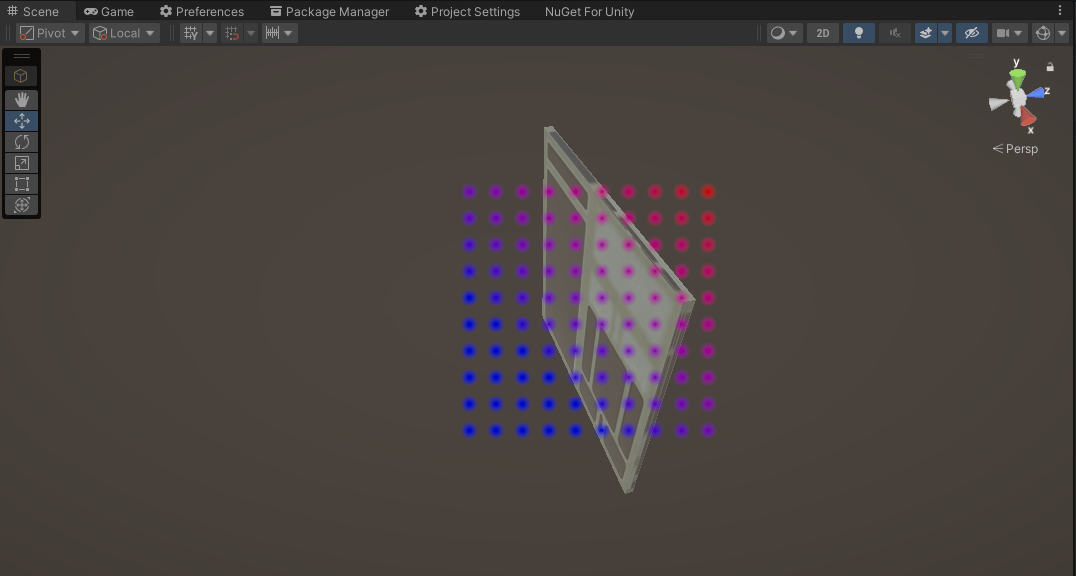The height and width of the screenshot is (576, 1076).
Task: Toggle gizmo visibility eye icon
Action: [x=971, y=33]
